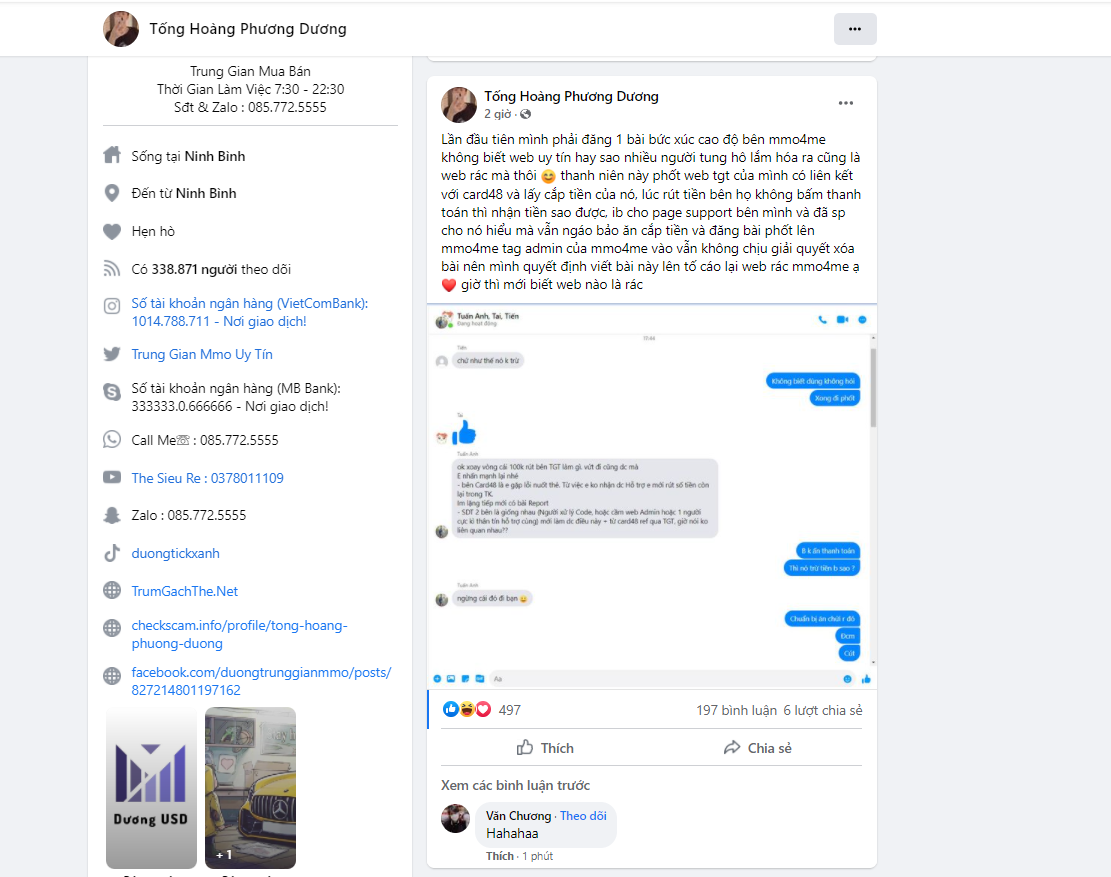
Task: Open the Dương USD featured story thumbnail
Action: (151, 788)
